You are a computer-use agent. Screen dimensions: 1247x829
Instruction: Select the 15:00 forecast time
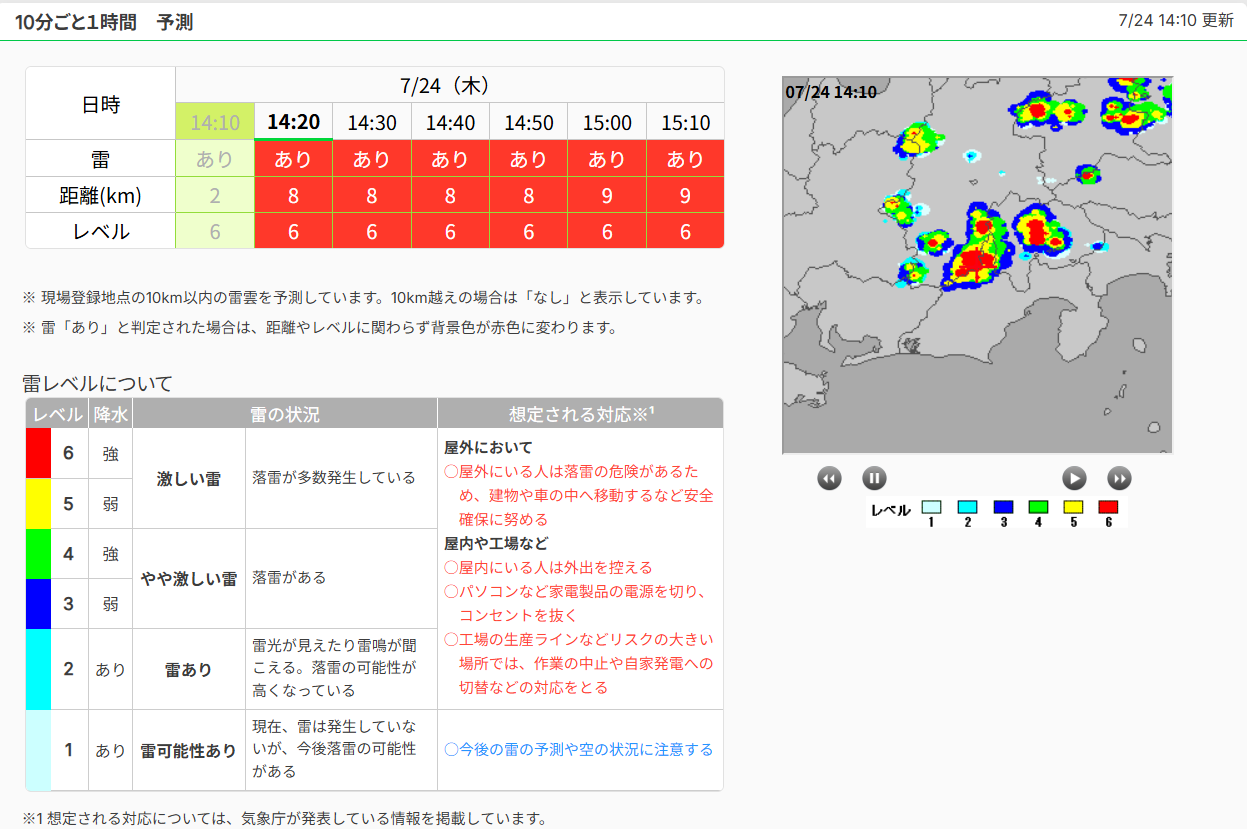point(607,122)
